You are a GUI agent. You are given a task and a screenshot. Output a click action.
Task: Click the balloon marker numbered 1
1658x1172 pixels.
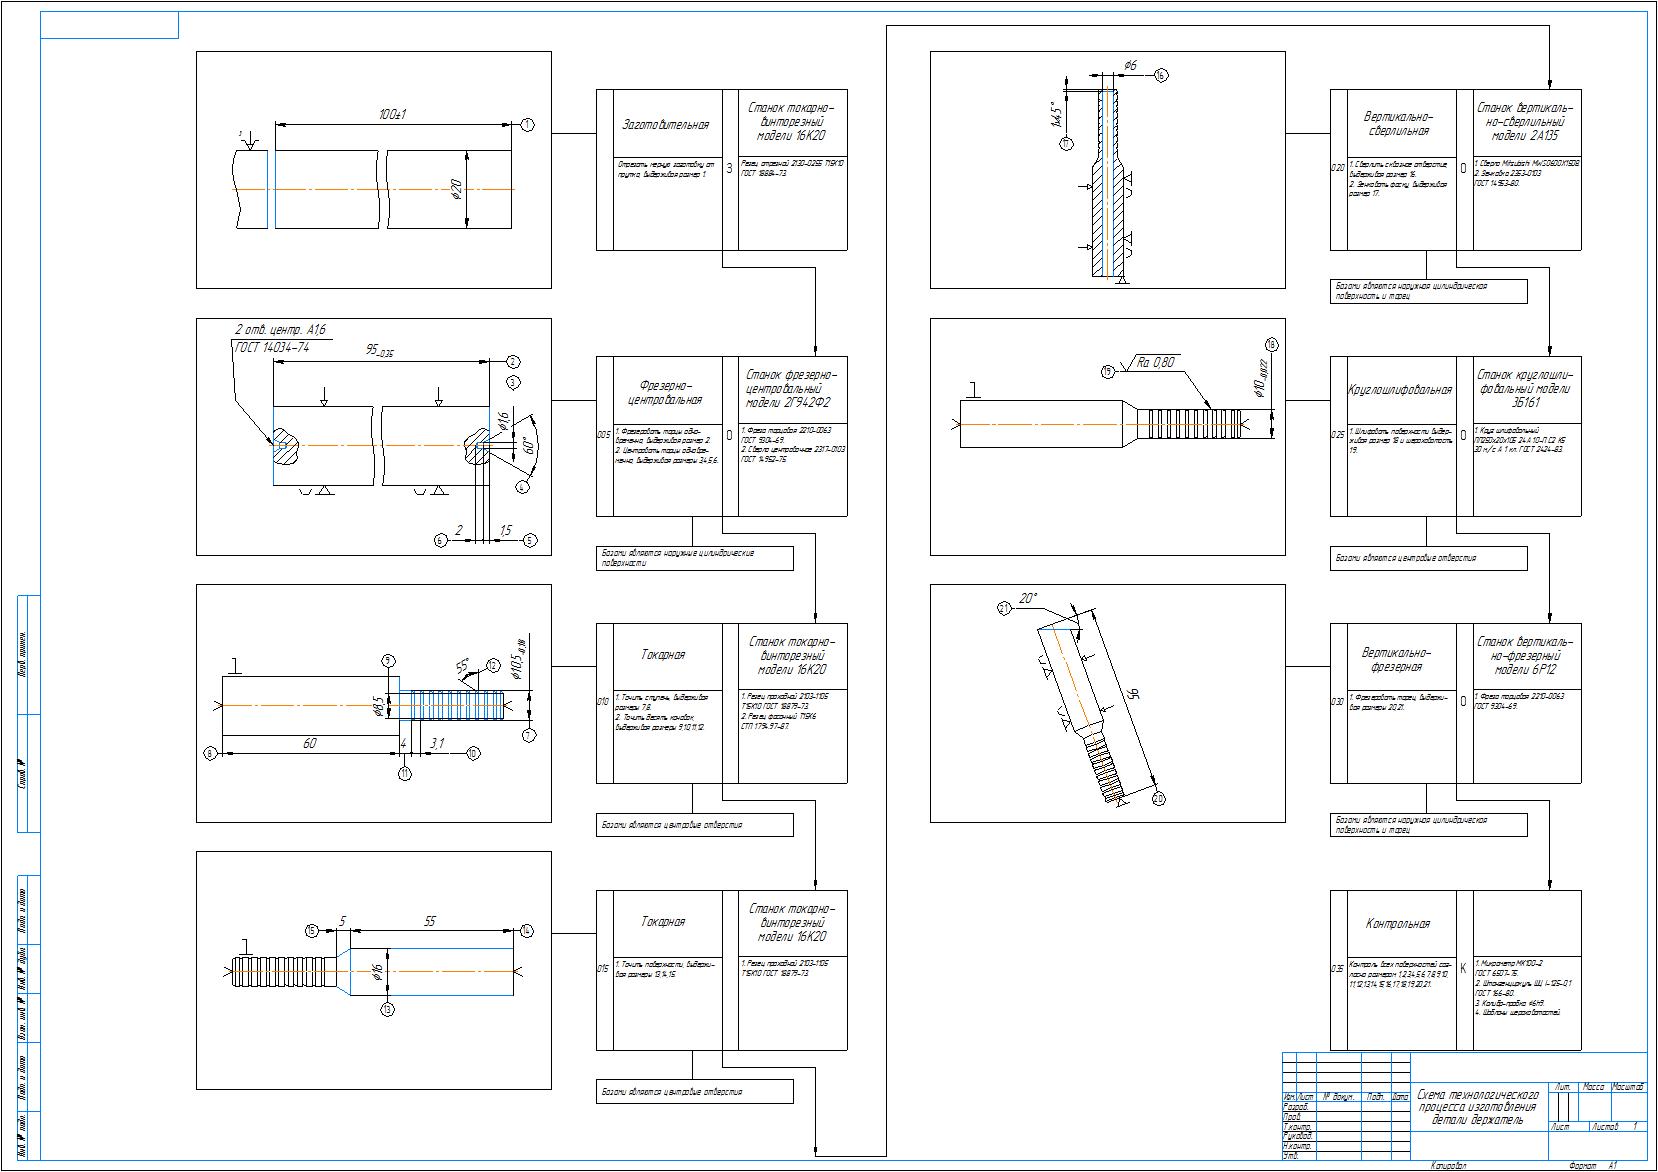pyautogui.click(x=527, y=125)
